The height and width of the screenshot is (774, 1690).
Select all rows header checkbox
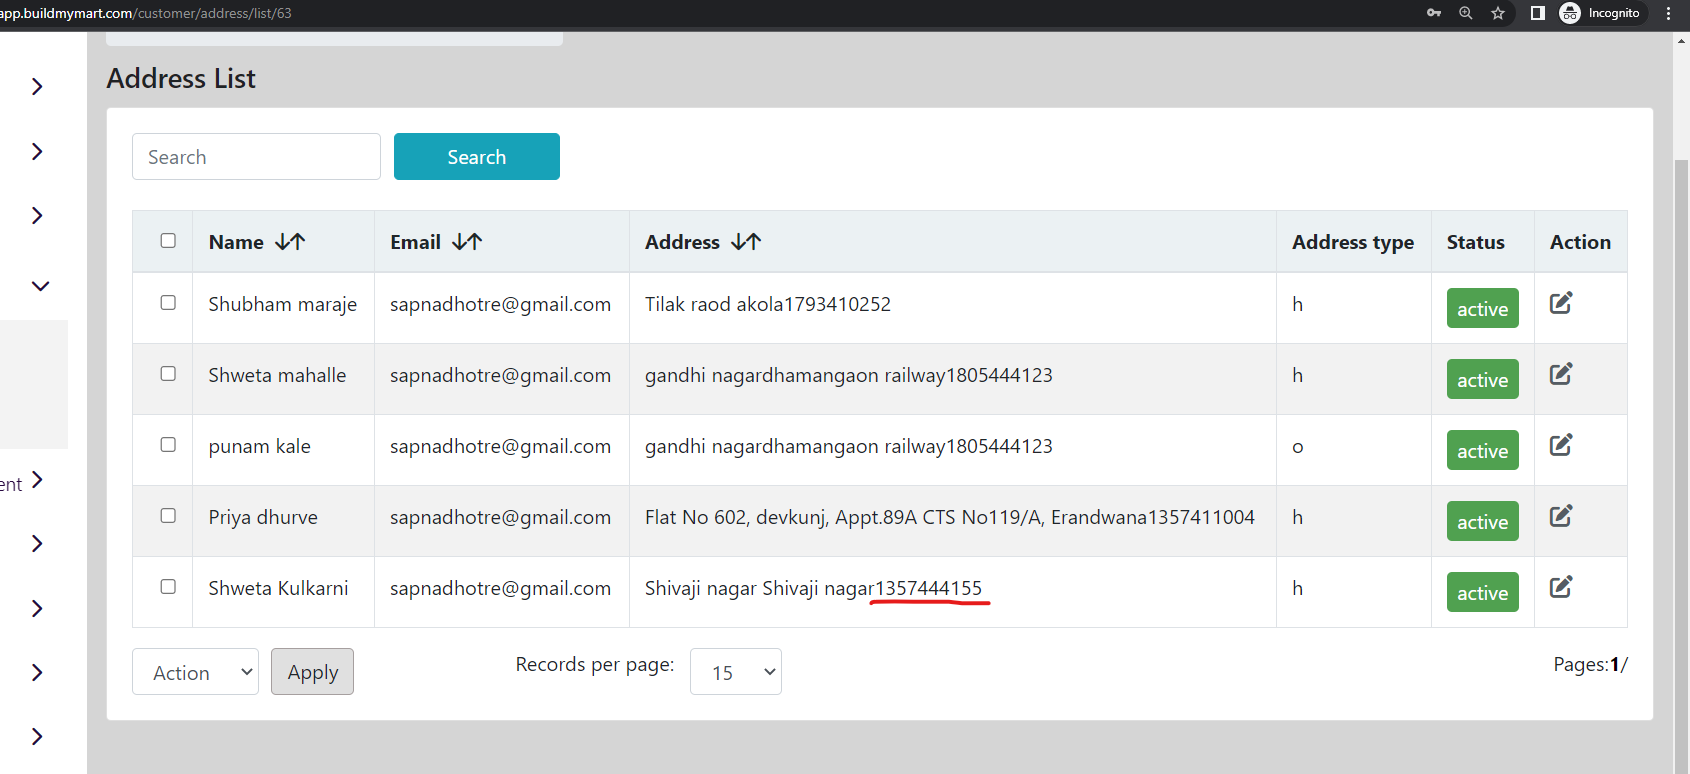point(168,240)
